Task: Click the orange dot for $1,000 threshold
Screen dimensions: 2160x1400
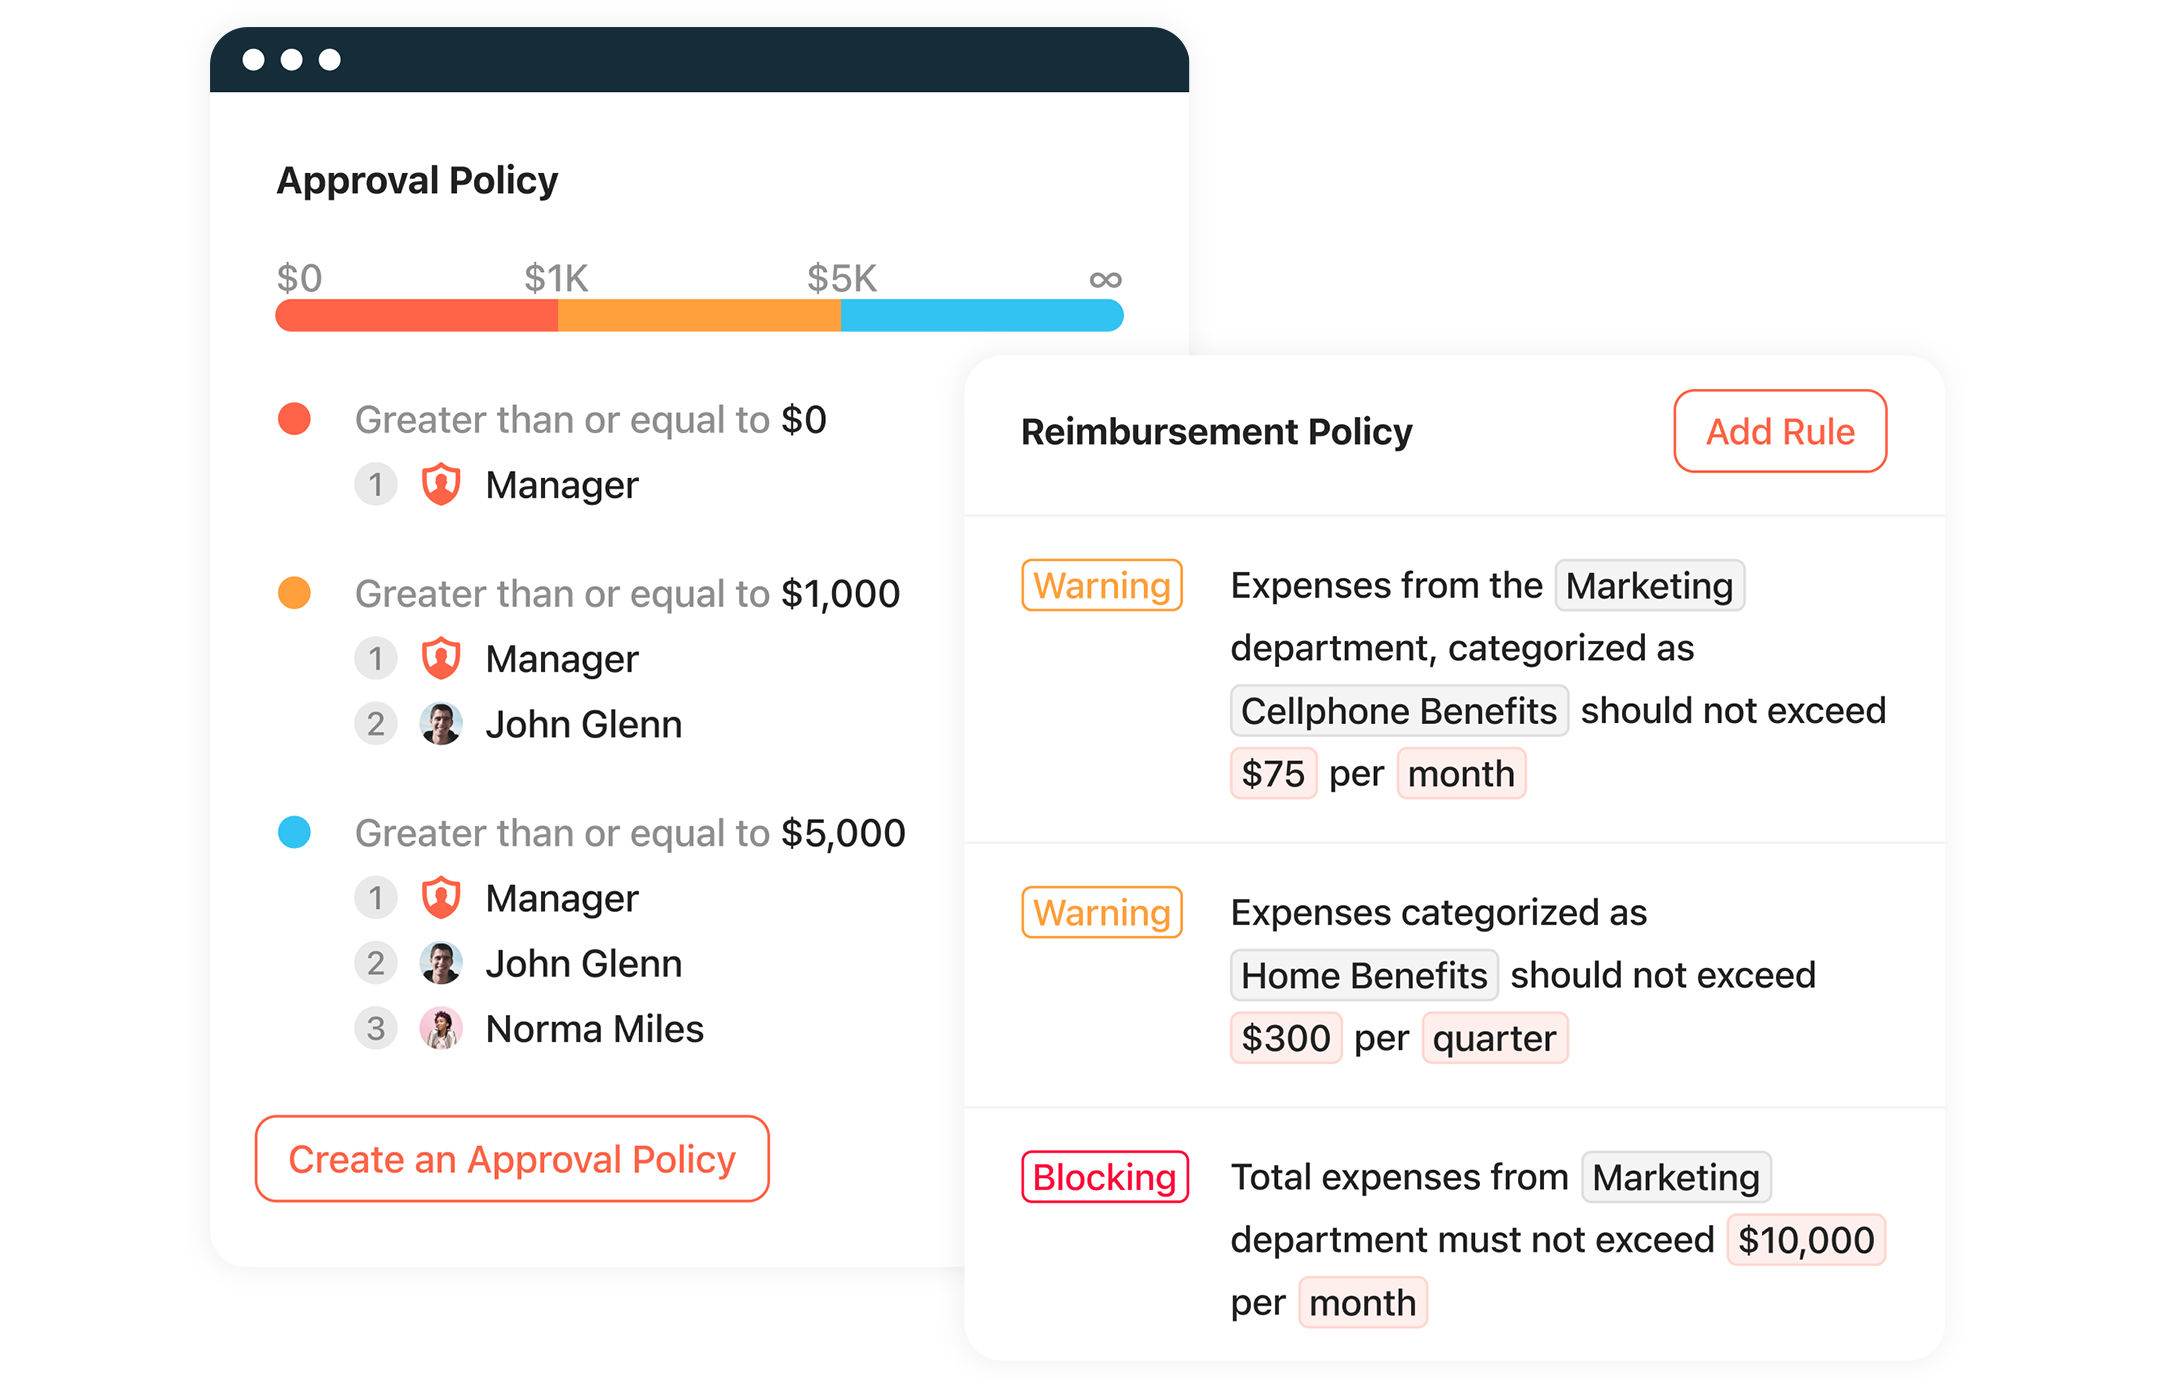Action: pos(294,593)
